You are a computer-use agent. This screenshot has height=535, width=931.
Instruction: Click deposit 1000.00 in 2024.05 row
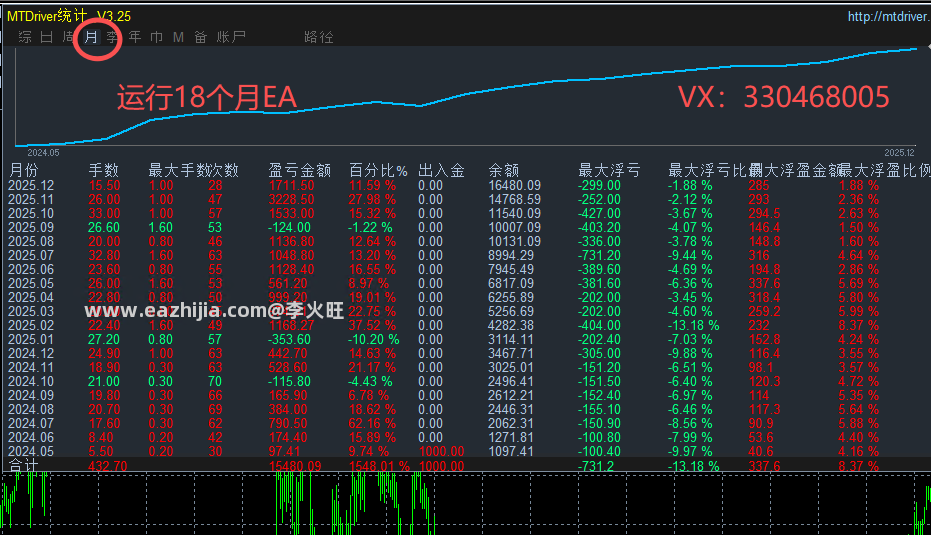point(442,451)
